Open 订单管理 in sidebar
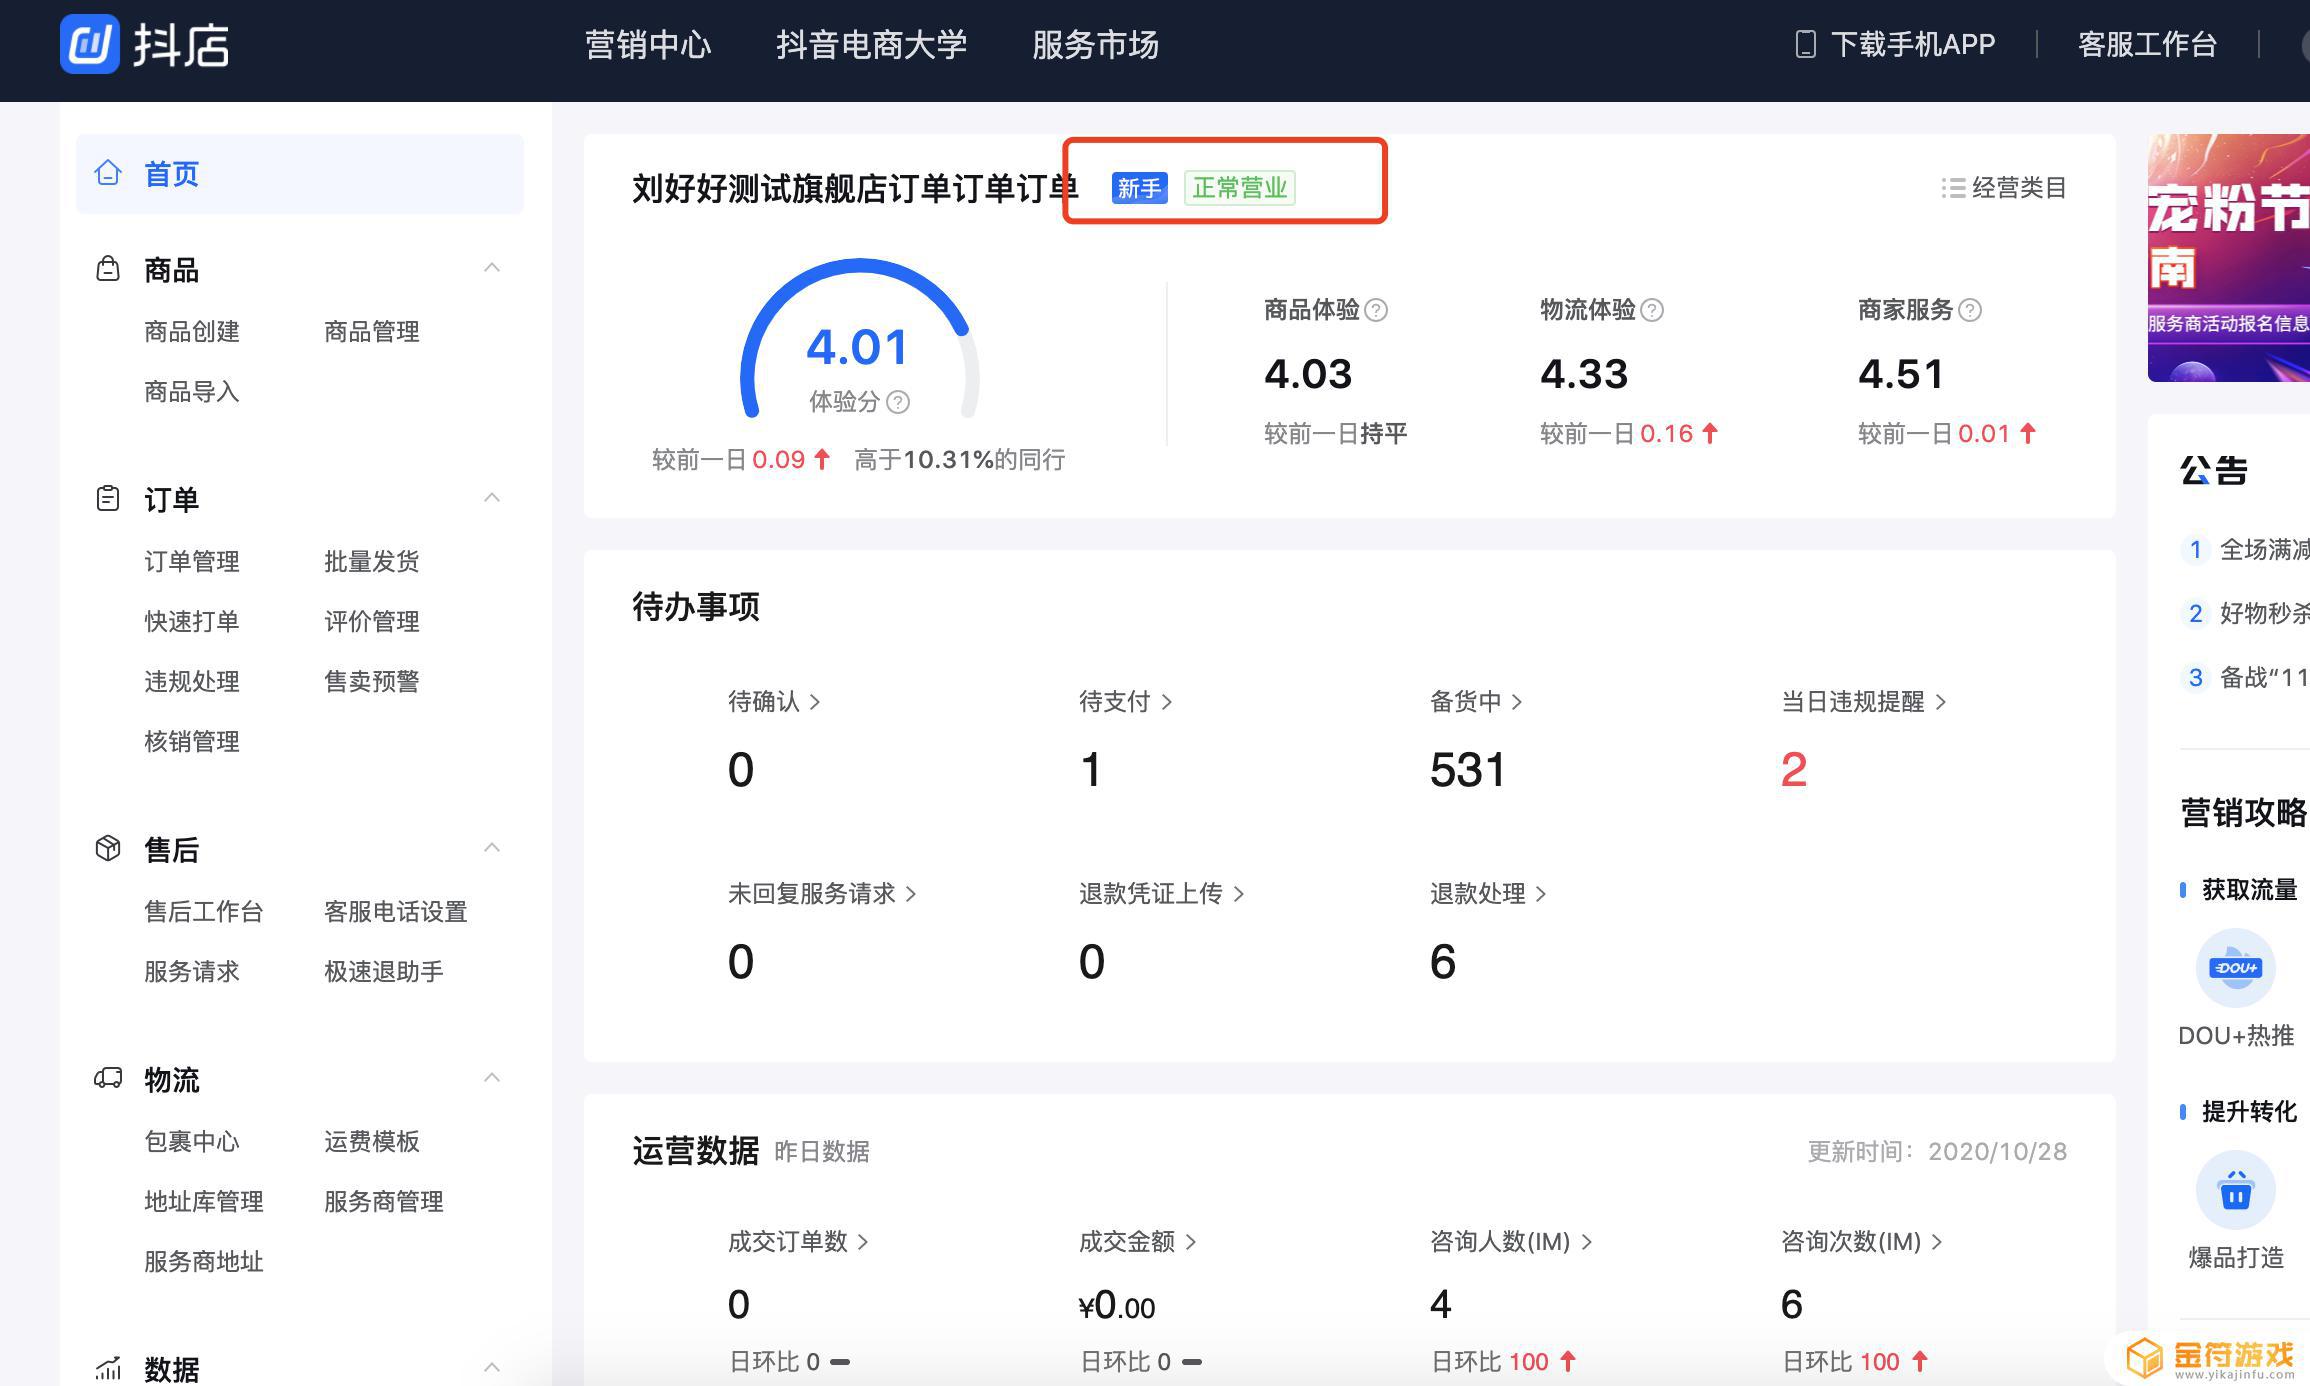Viewport: 2310px width, 1386px height. pos(192,562)
